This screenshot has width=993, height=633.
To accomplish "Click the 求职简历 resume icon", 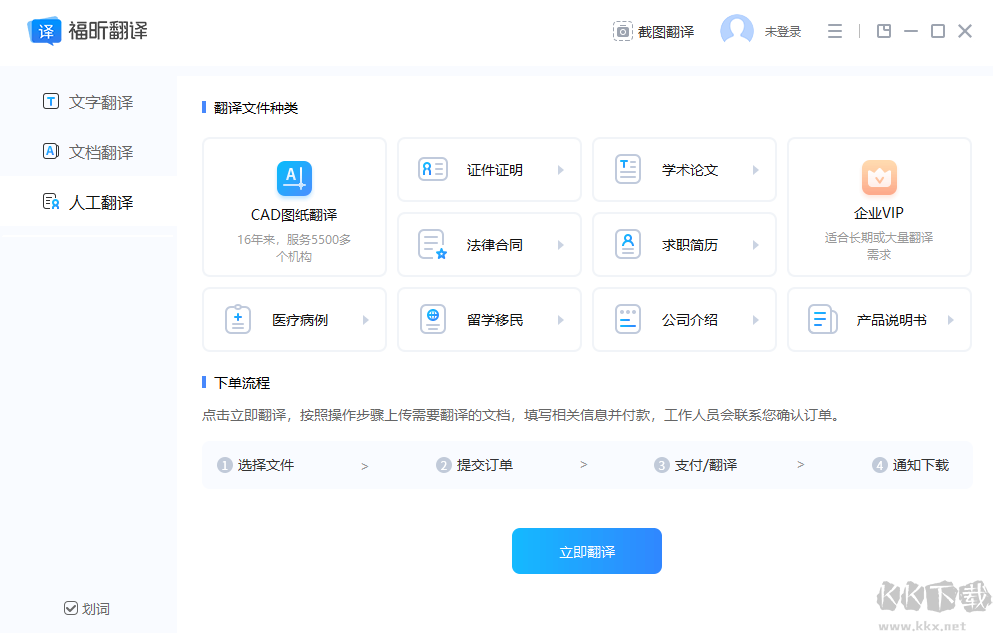I will coord(627,244).
